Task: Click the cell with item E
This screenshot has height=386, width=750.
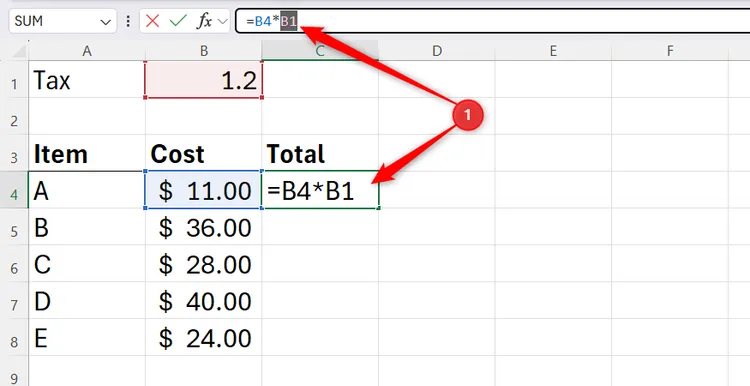Action: (87, 337)
